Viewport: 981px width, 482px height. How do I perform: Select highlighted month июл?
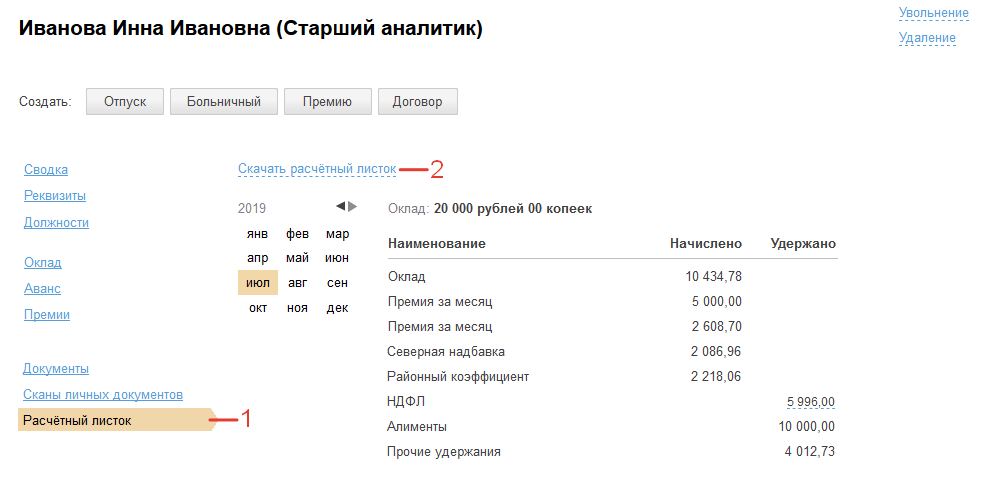tap(258, 283)
